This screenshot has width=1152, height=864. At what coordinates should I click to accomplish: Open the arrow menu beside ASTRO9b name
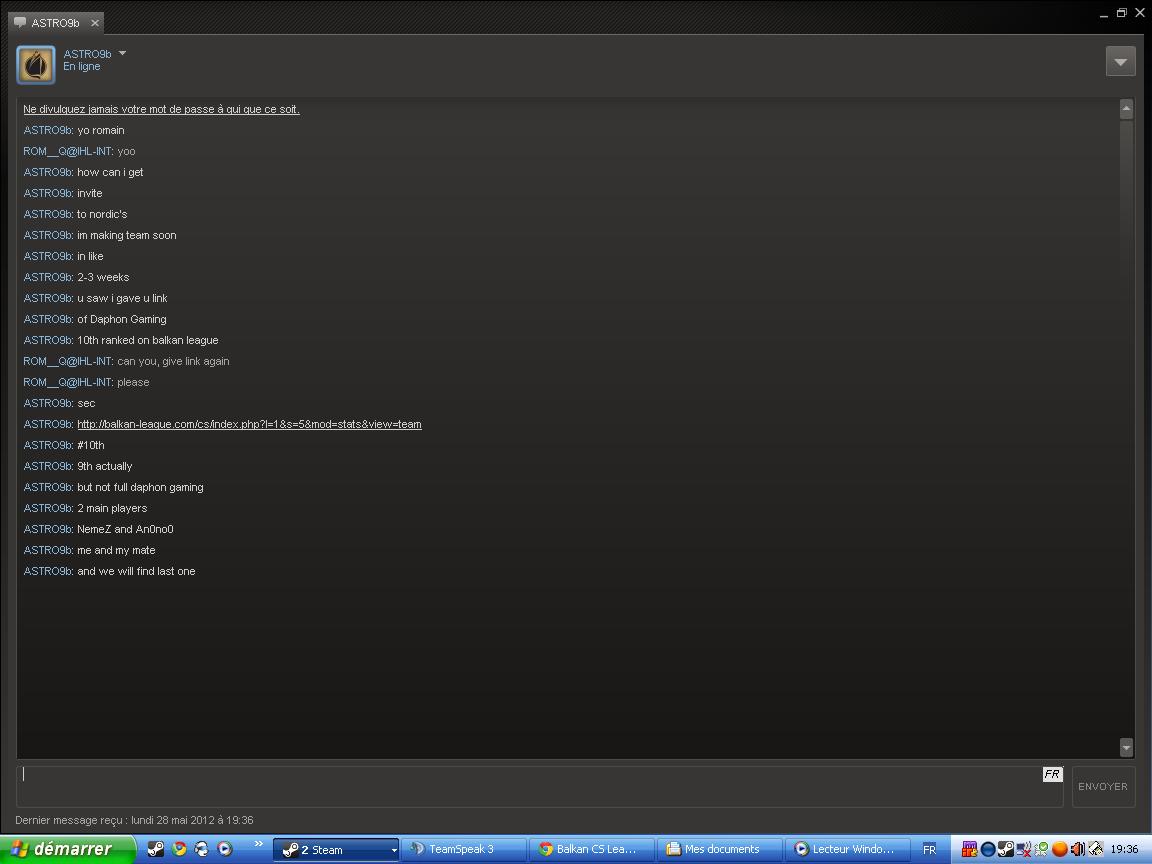click(122, 54)
